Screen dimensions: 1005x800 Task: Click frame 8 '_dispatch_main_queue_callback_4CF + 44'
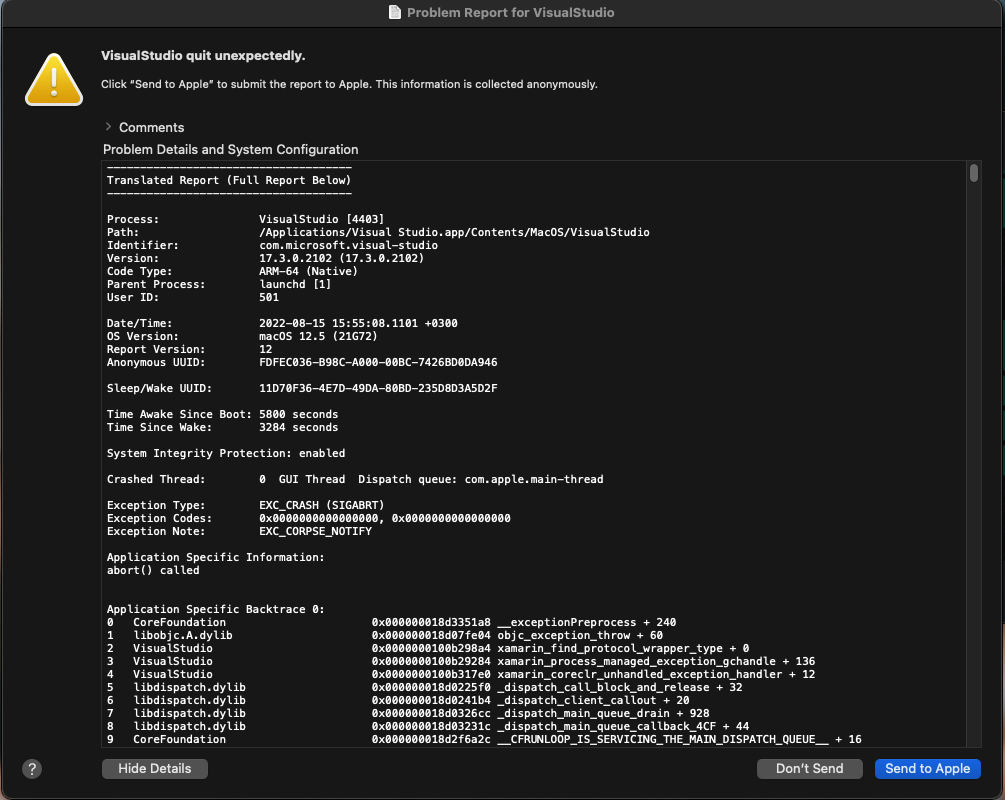[428, 726]
